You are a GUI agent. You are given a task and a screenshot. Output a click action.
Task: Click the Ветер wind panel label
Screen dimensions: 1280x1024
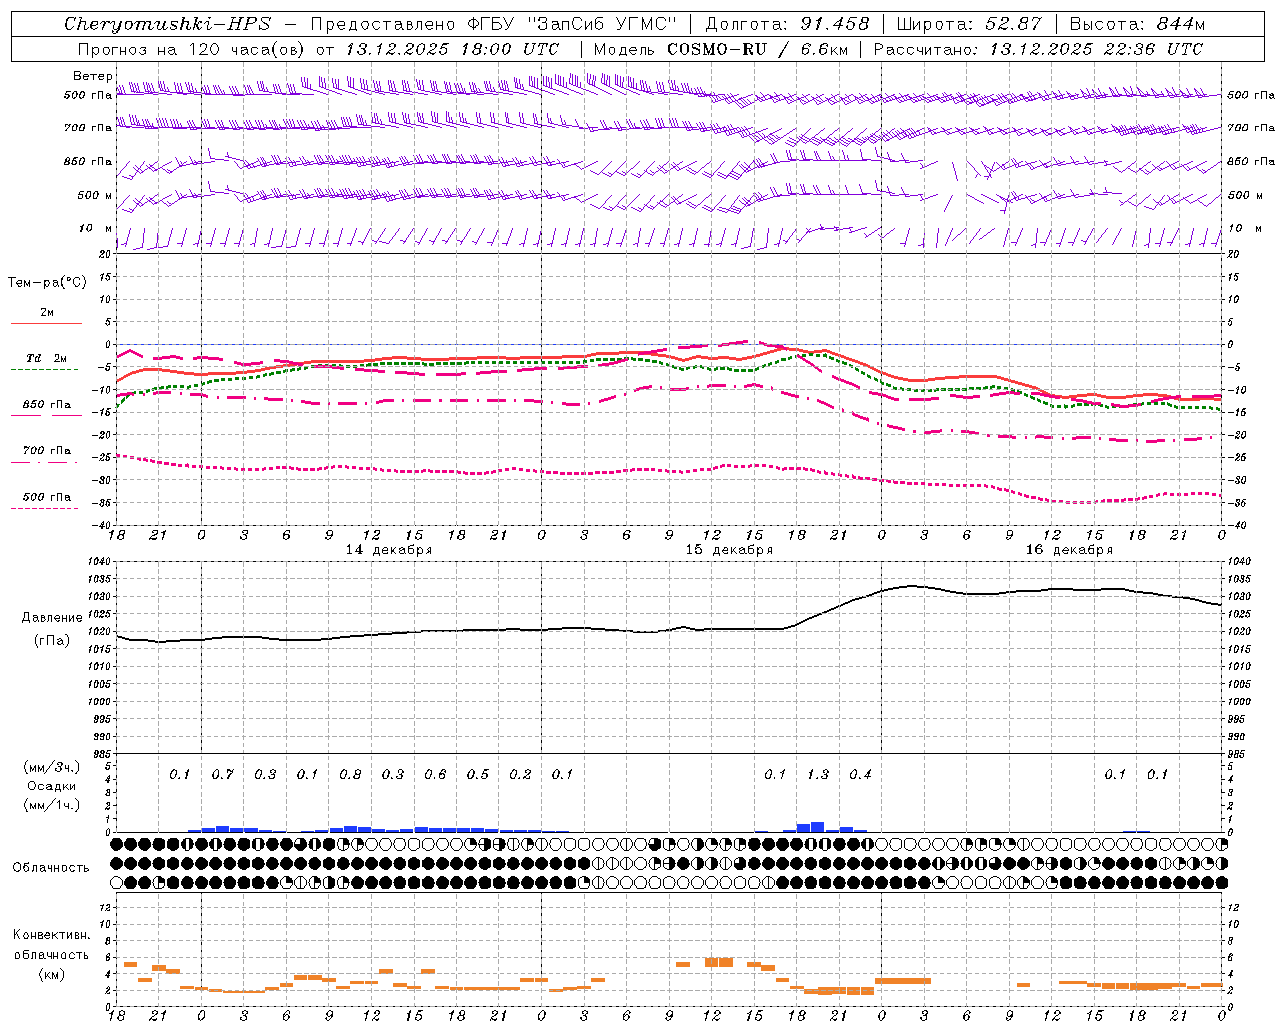coord(93,76)
